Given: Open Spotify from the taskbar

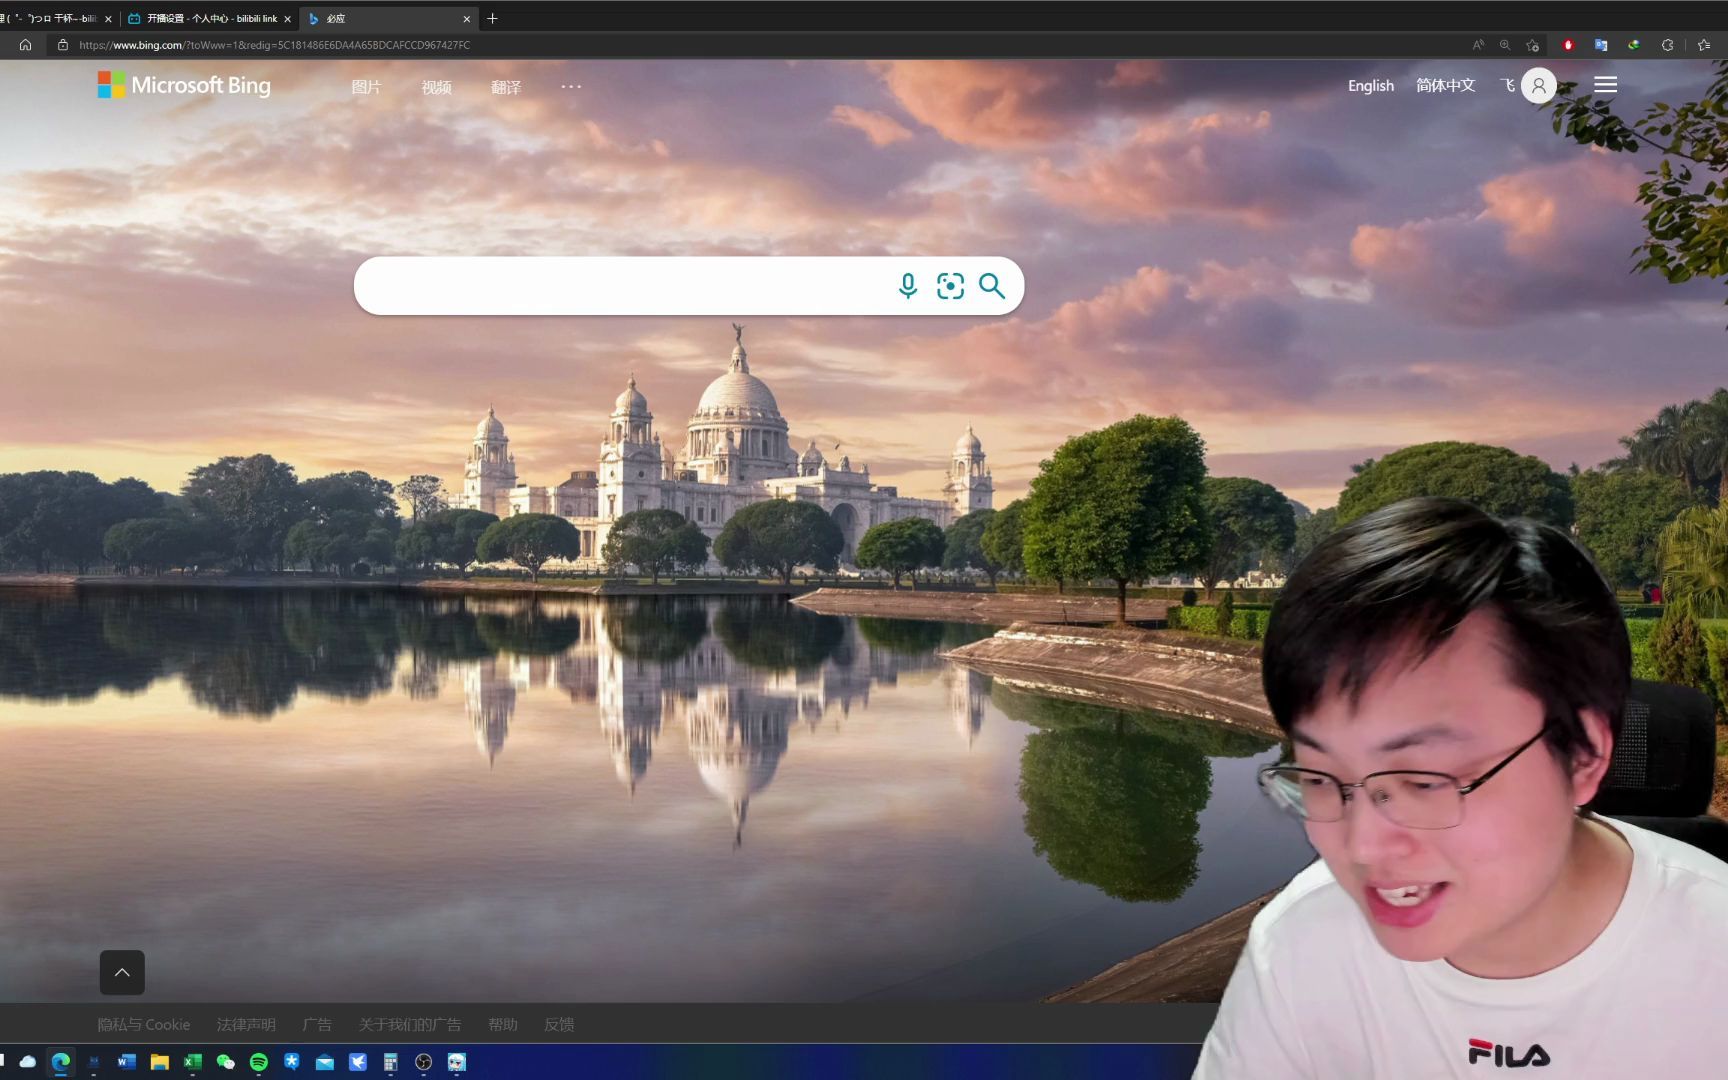Looking at the screenshot, I should coord(258,1062).
